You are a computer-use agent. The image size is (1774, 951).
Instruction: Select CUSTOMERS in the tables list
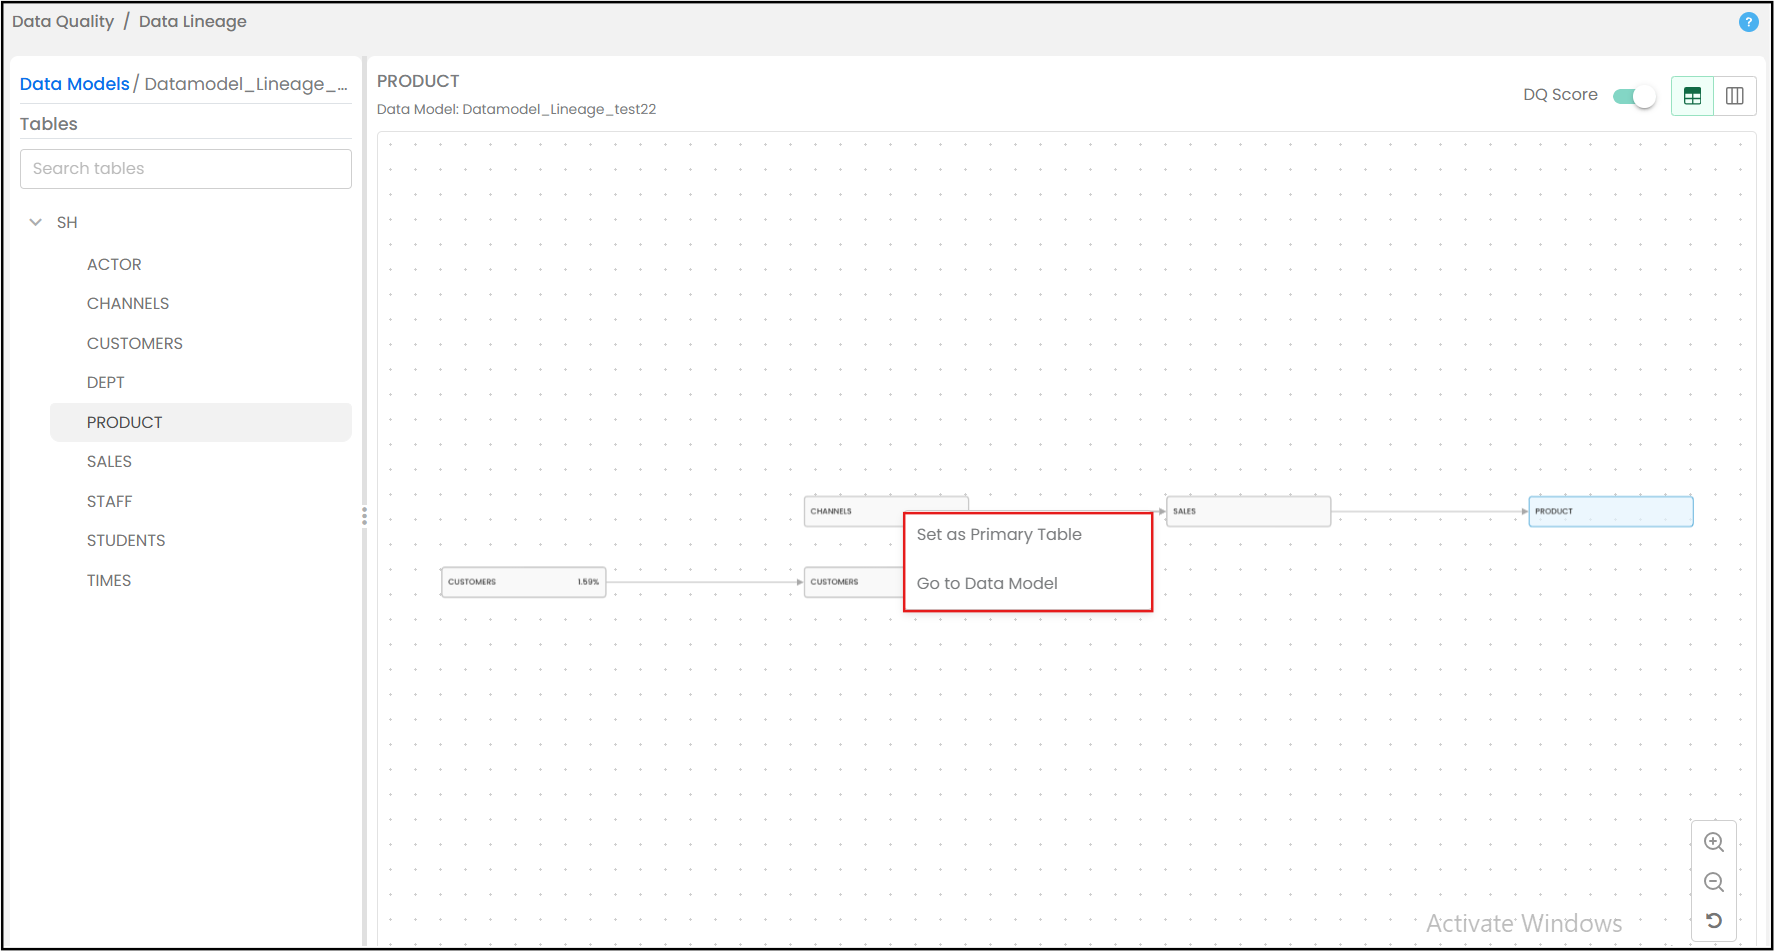click(135, 343)
